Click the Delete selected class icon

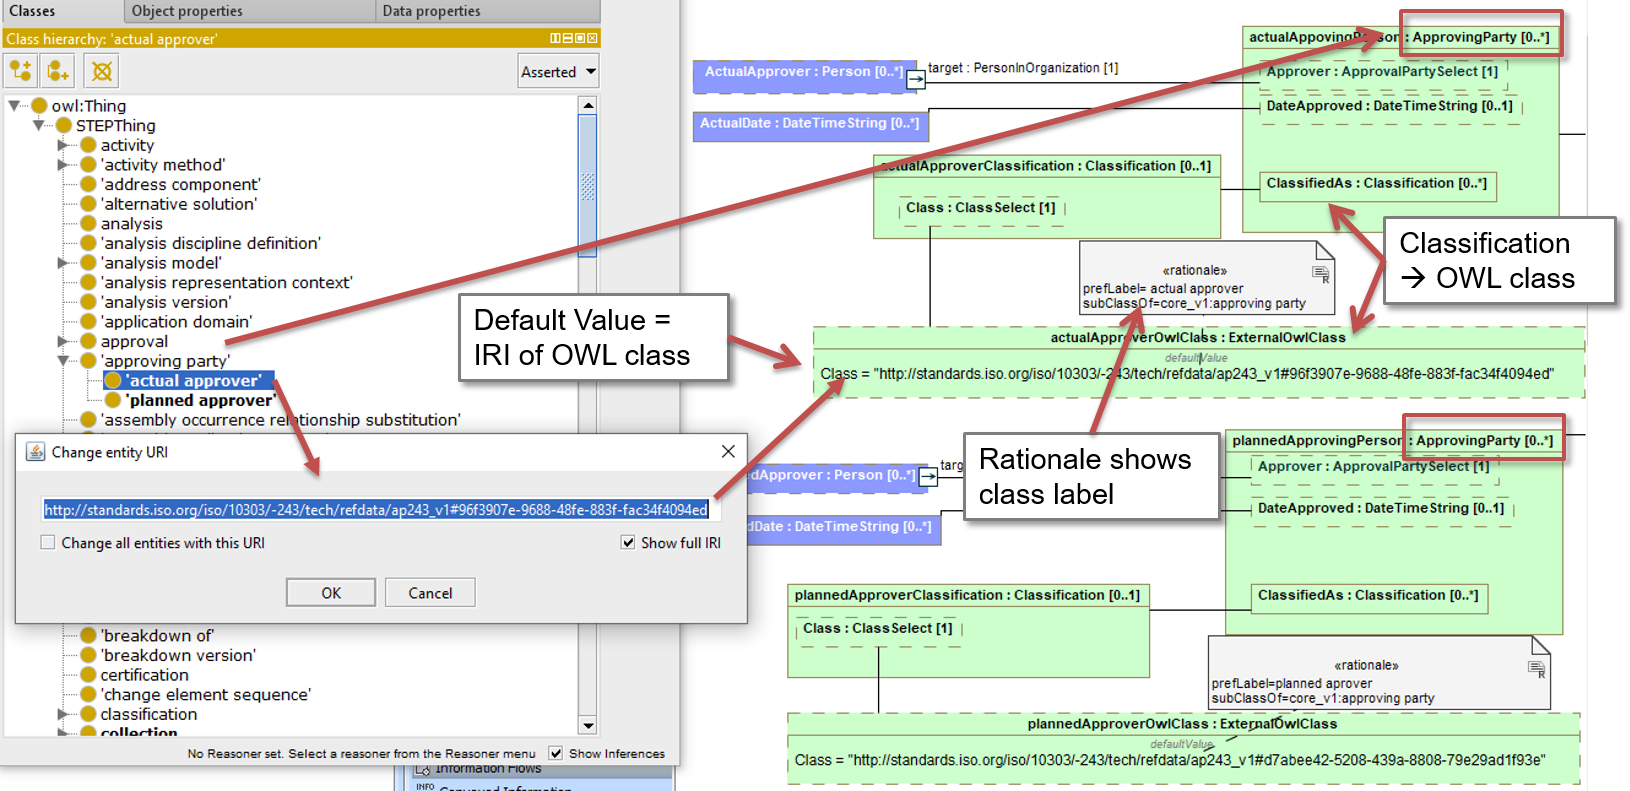click(x=101, y=71)
